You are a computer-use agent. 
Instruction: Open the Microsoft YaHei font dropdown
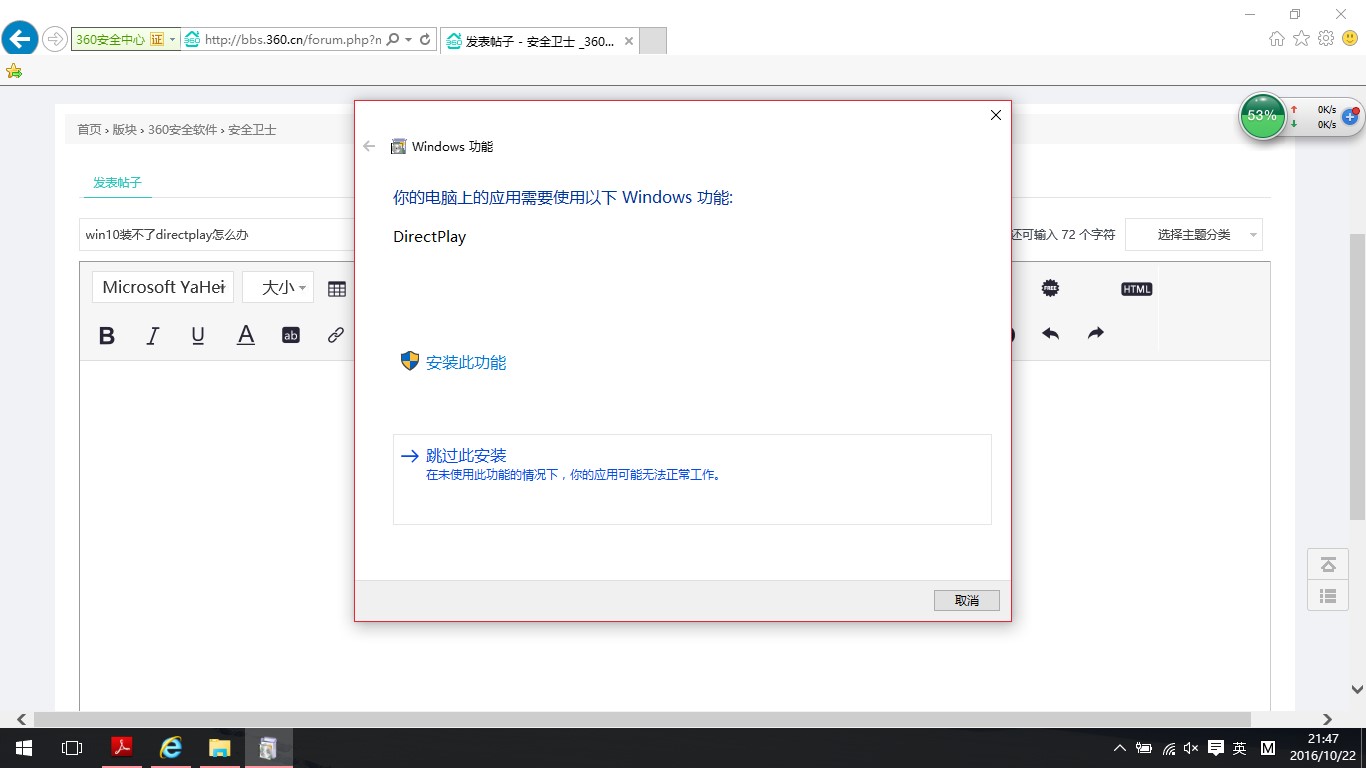(x=163, y=287)
